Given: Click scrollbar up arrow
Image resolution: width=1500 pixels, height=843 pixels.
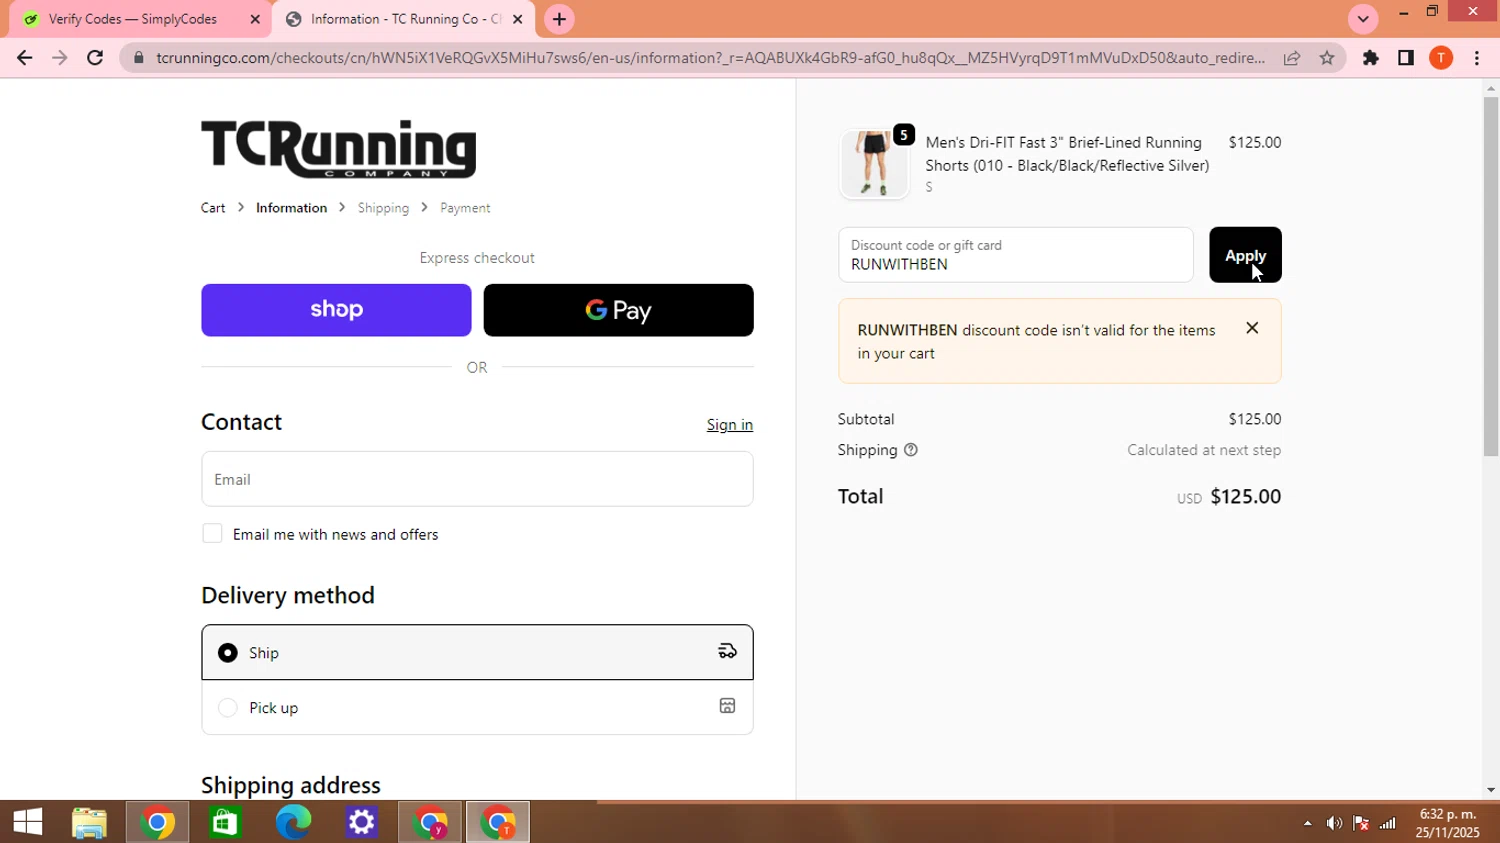Looking at the screenshot, I should point(1490,89).
